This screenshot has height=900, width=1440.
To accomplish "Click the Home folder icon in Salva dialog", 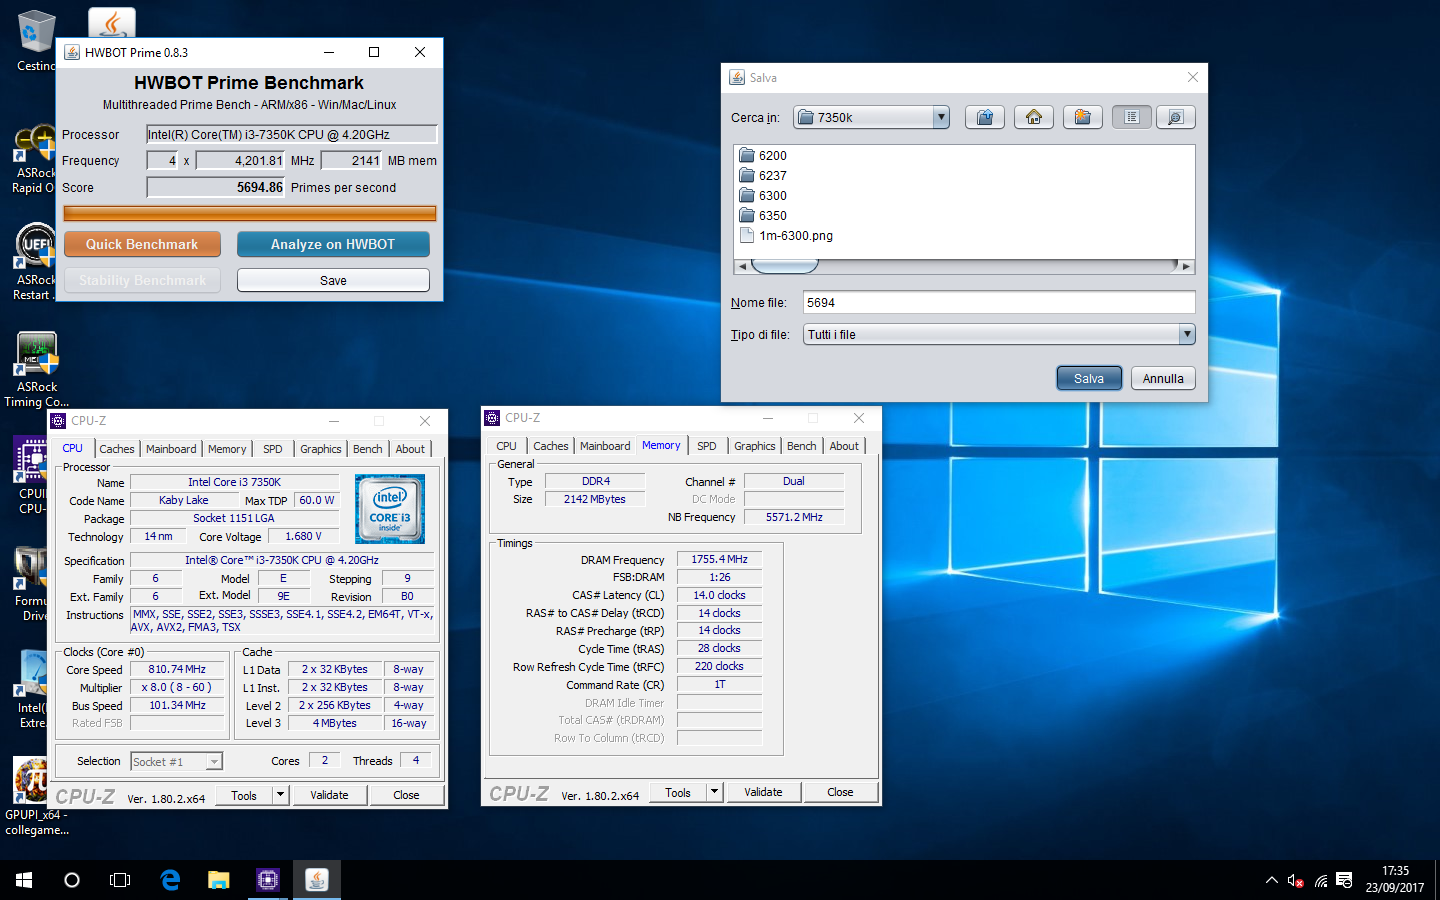I will 1034,118.
